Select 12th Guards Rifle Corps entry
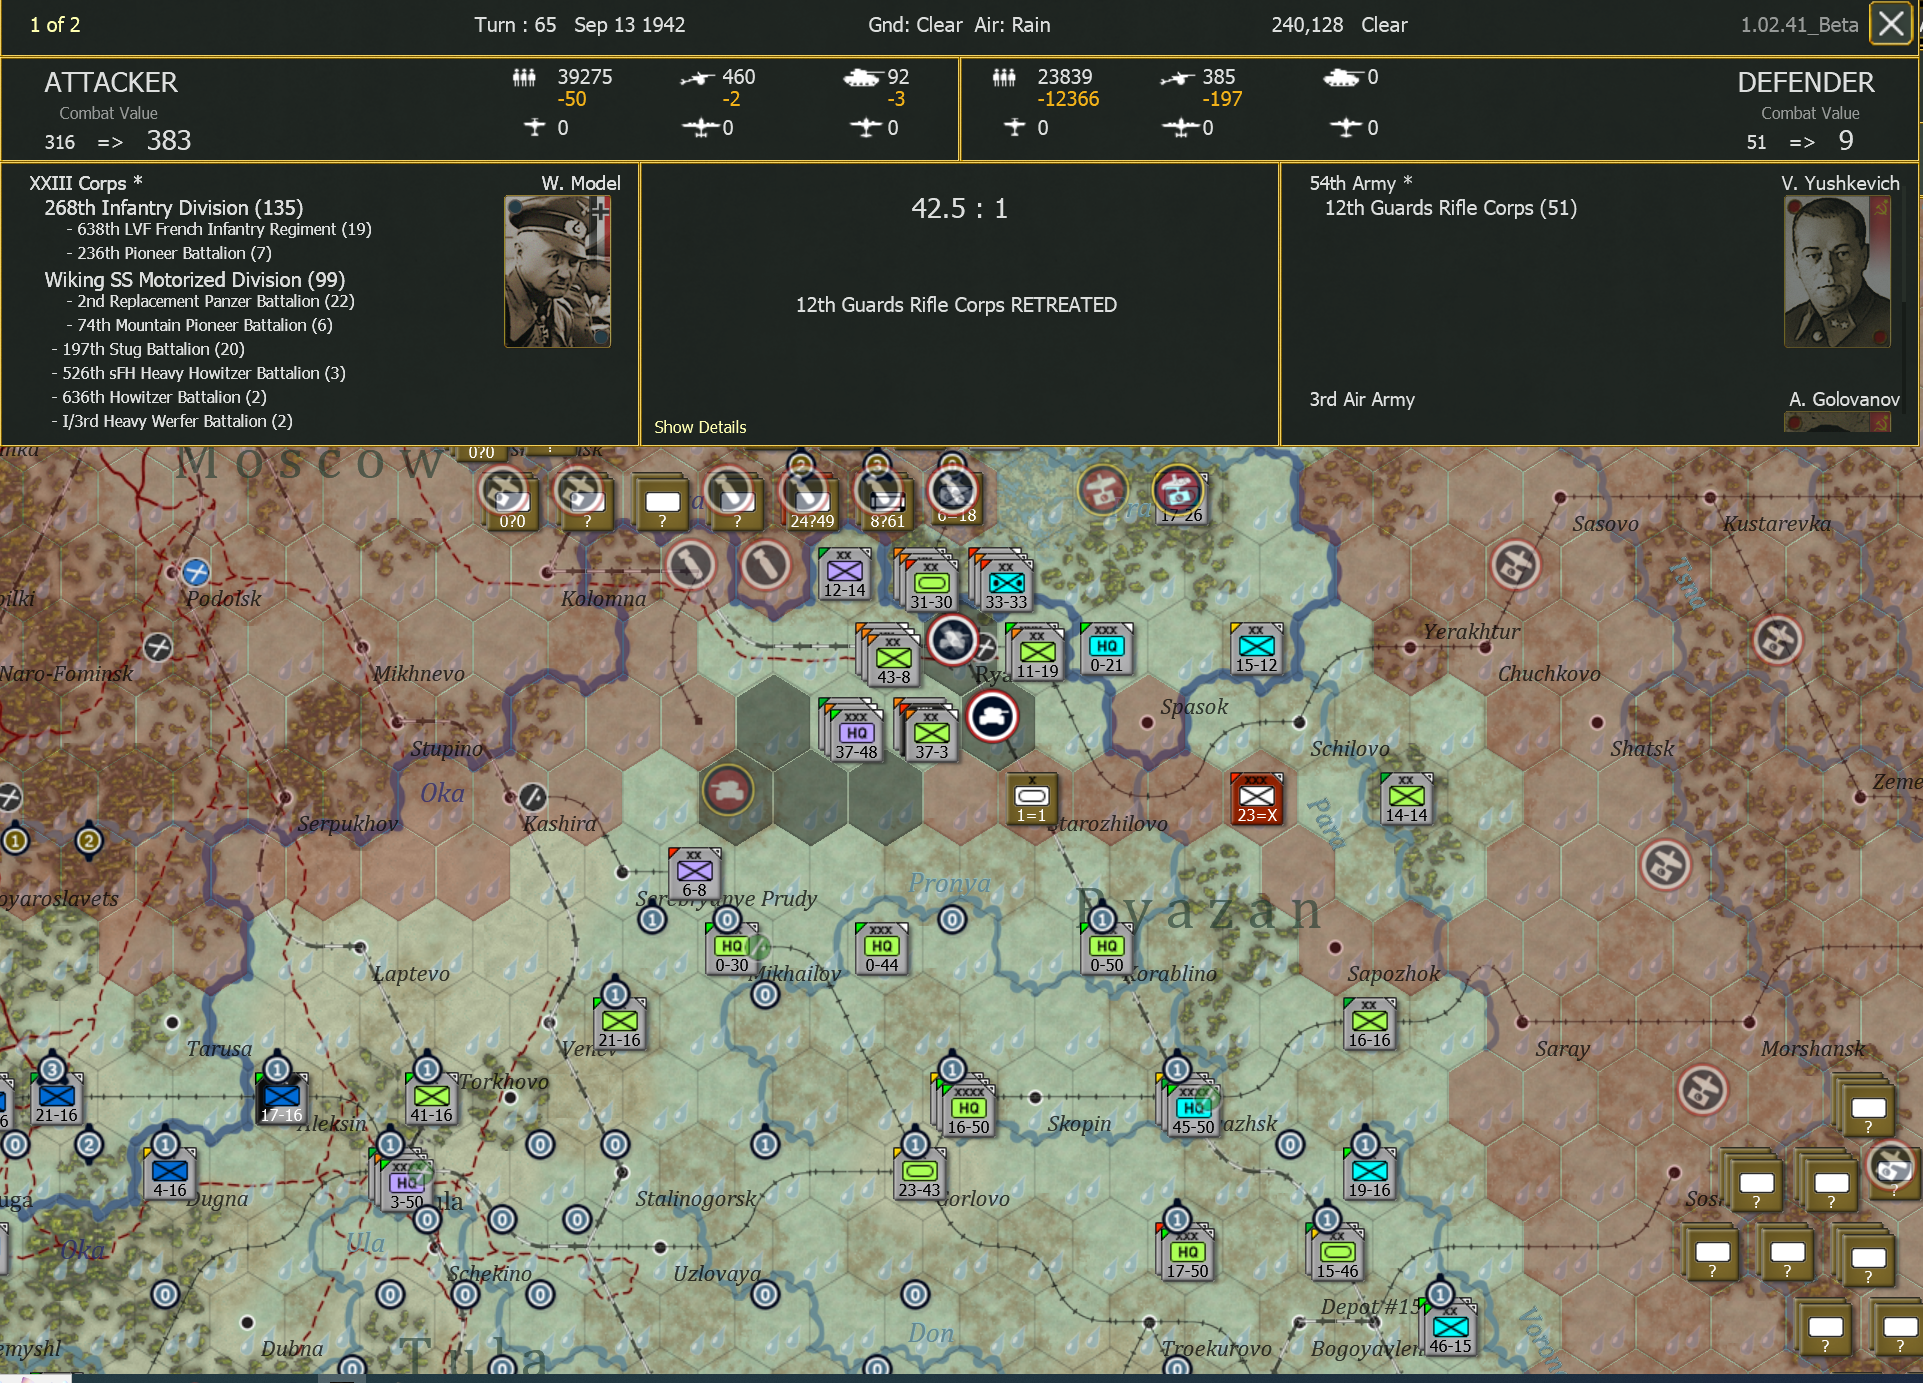Viewport: 1923px width, 1383px height. click(1450, 208)
